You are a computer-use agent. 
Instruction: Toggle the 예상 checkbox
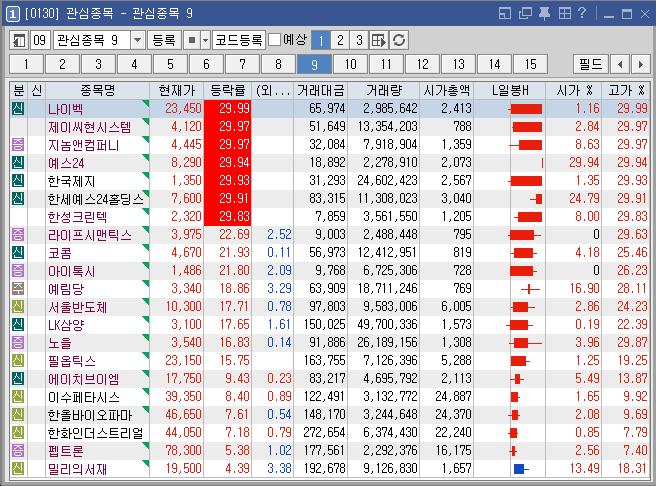point(274,40)
